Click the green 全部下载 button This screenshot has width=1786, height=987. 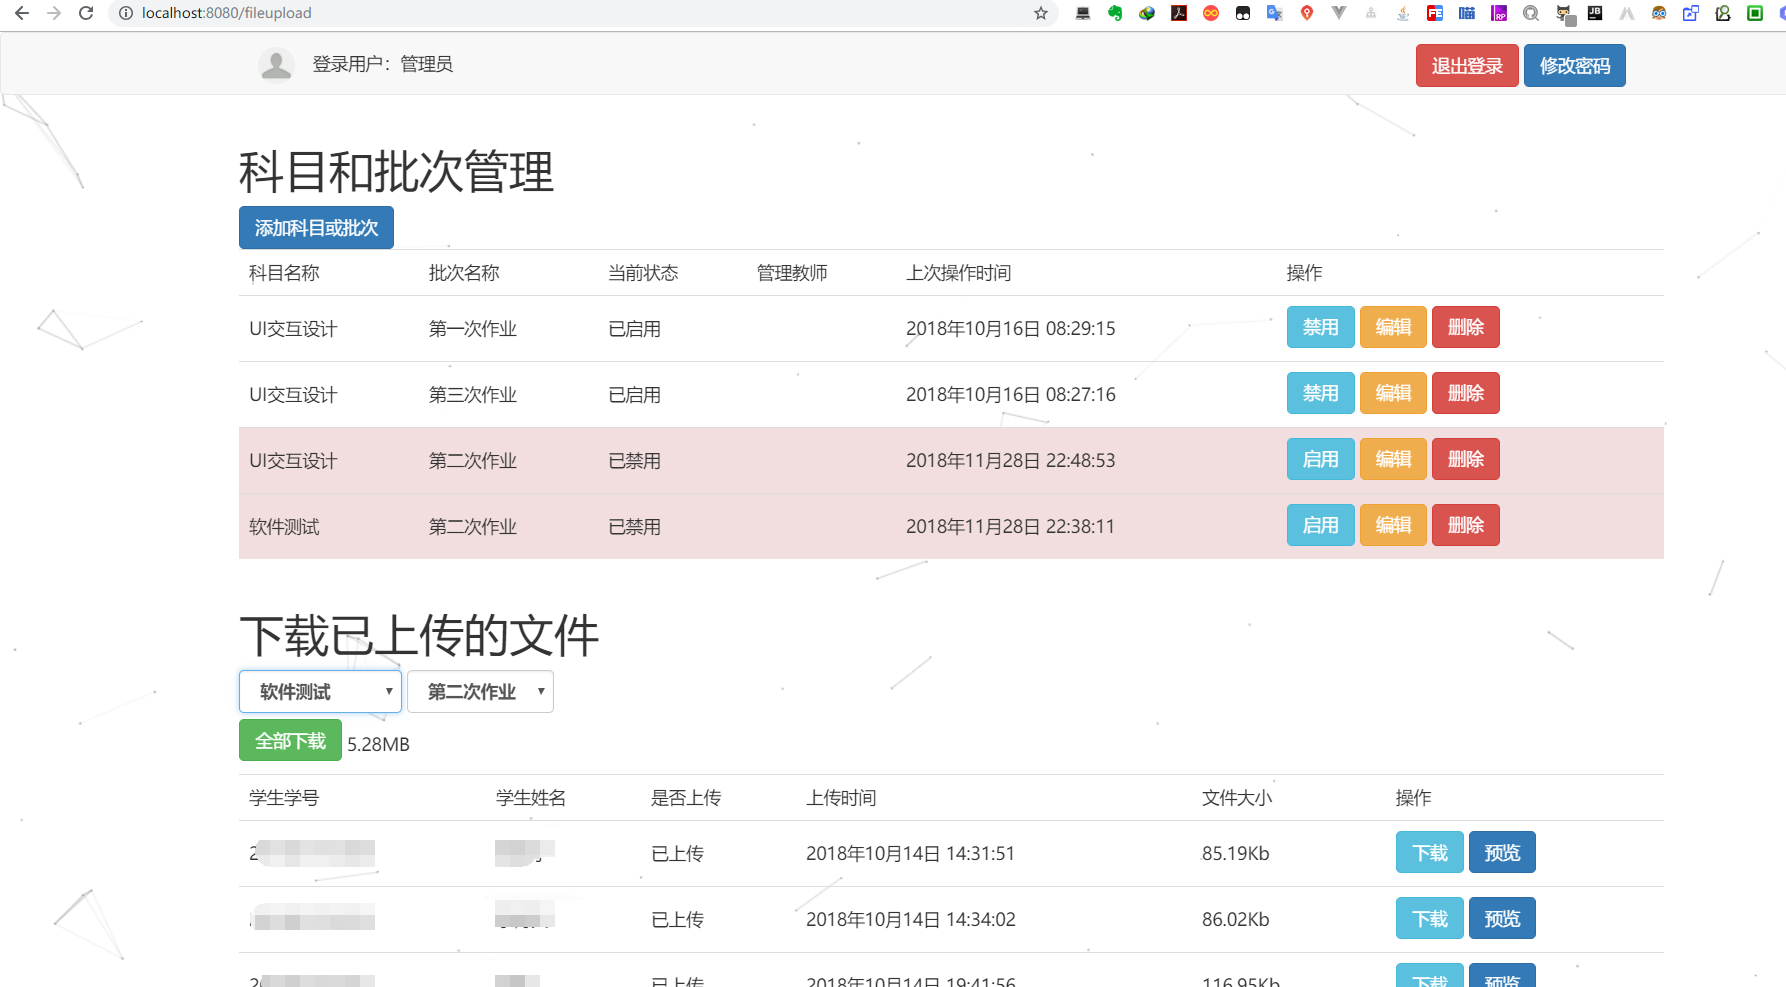(290, 740)
